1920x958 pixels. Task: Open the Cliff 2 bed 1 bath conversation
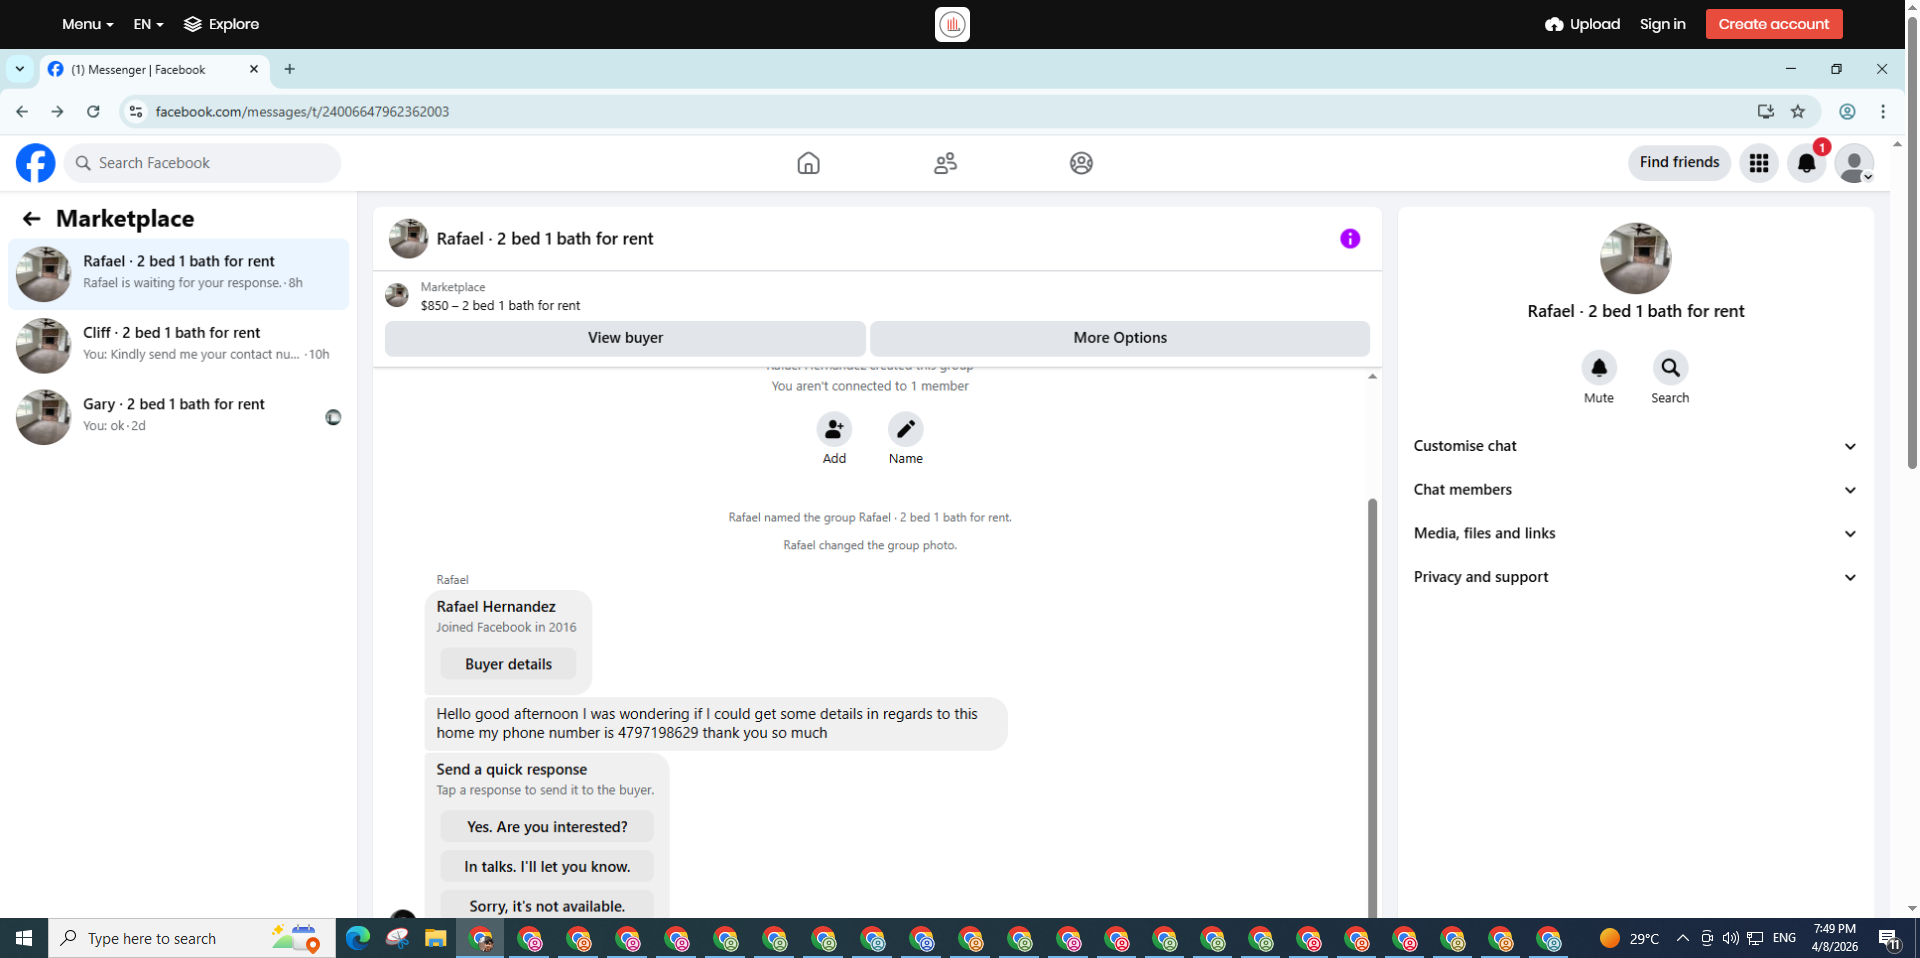[x=178, y=345]
